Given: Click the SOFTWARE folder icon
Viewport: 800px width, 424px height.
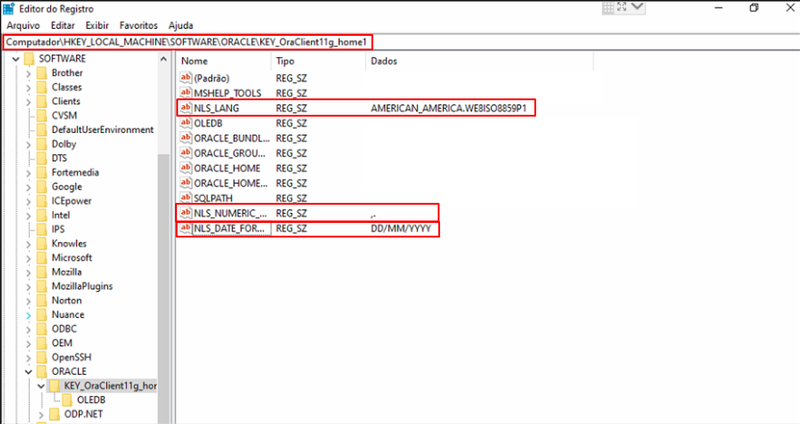Looking at the screenshot, I should (x=30, y=59).
